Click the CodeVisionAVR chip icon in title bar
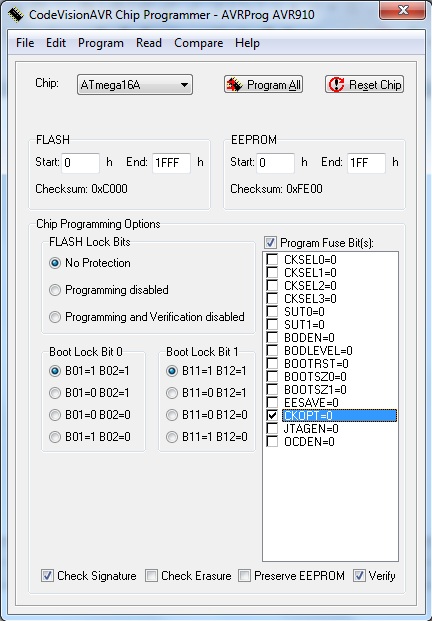 16,15
